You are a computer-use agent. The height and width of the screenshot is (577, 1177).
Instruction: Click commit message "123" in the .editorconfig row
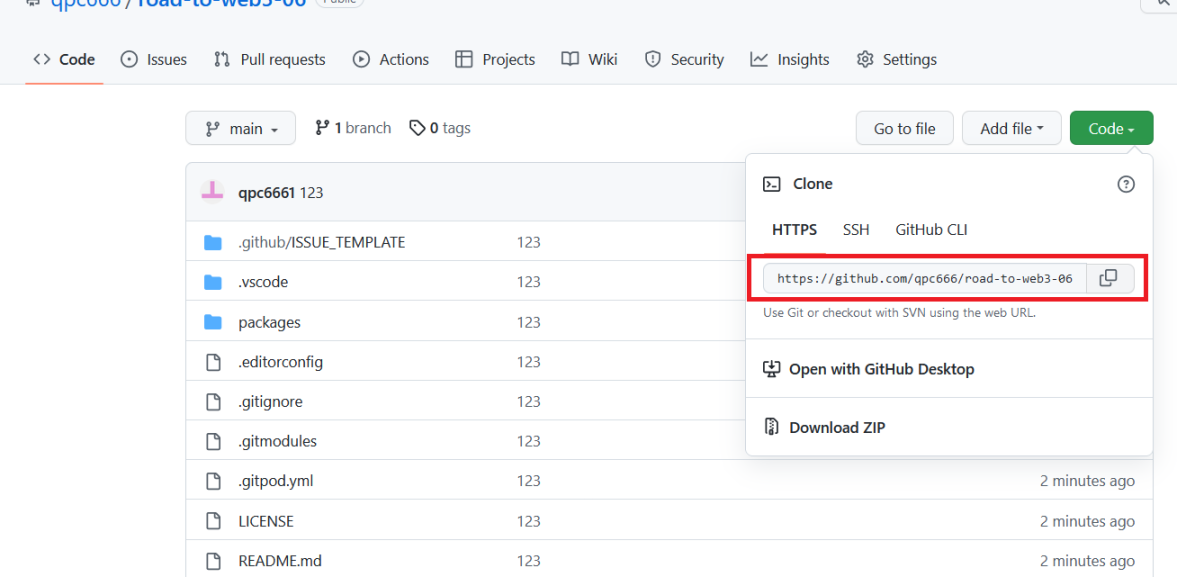[528, 362]
